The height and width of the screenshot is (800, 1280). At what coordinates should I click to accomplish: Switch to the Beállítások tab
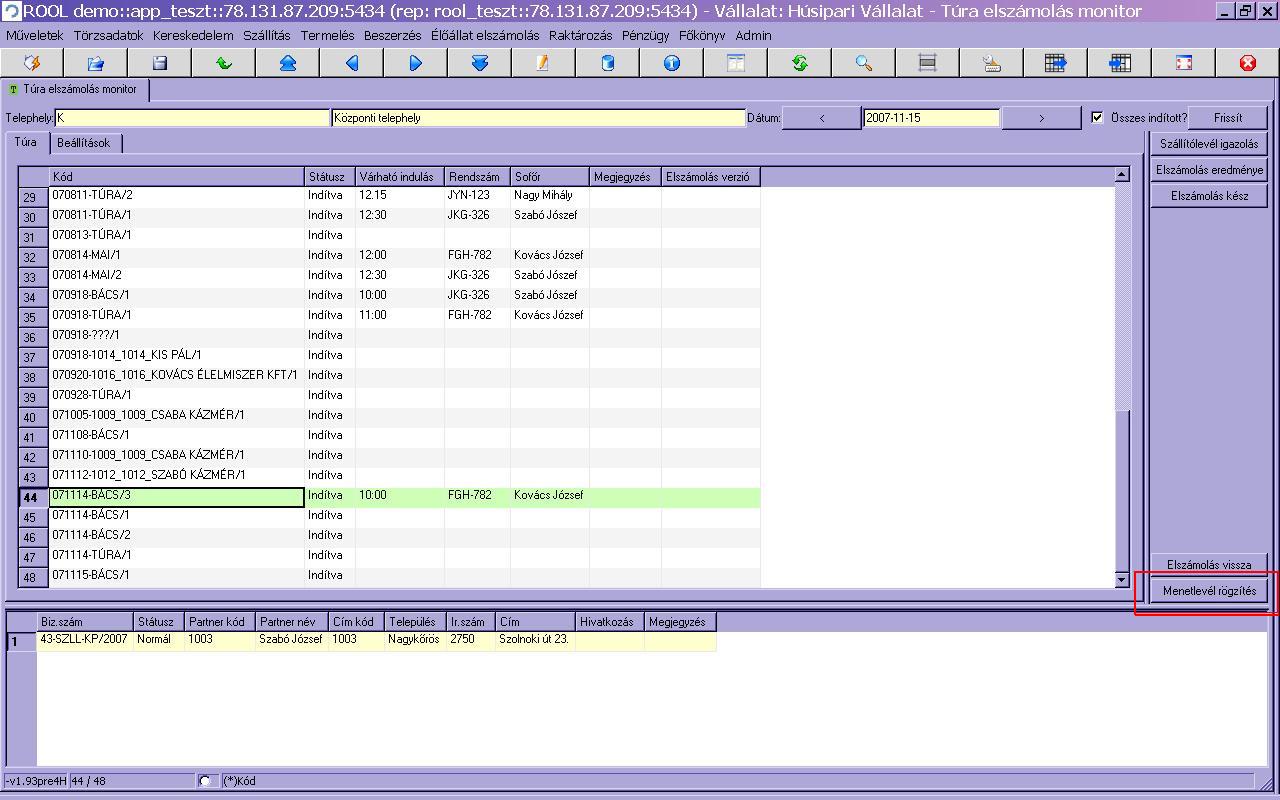coord(84,143)
